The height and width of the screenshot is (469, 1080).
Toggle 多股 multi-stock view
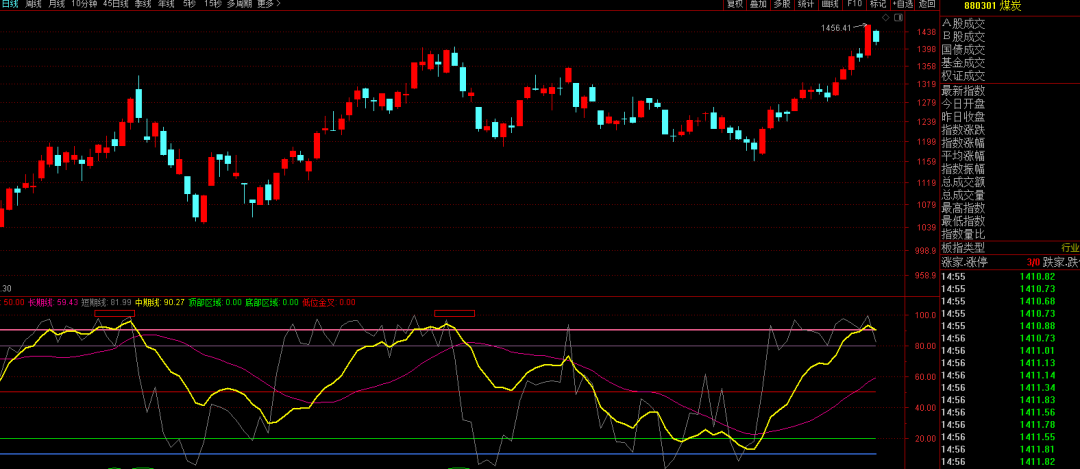click(x=782, y=4)
